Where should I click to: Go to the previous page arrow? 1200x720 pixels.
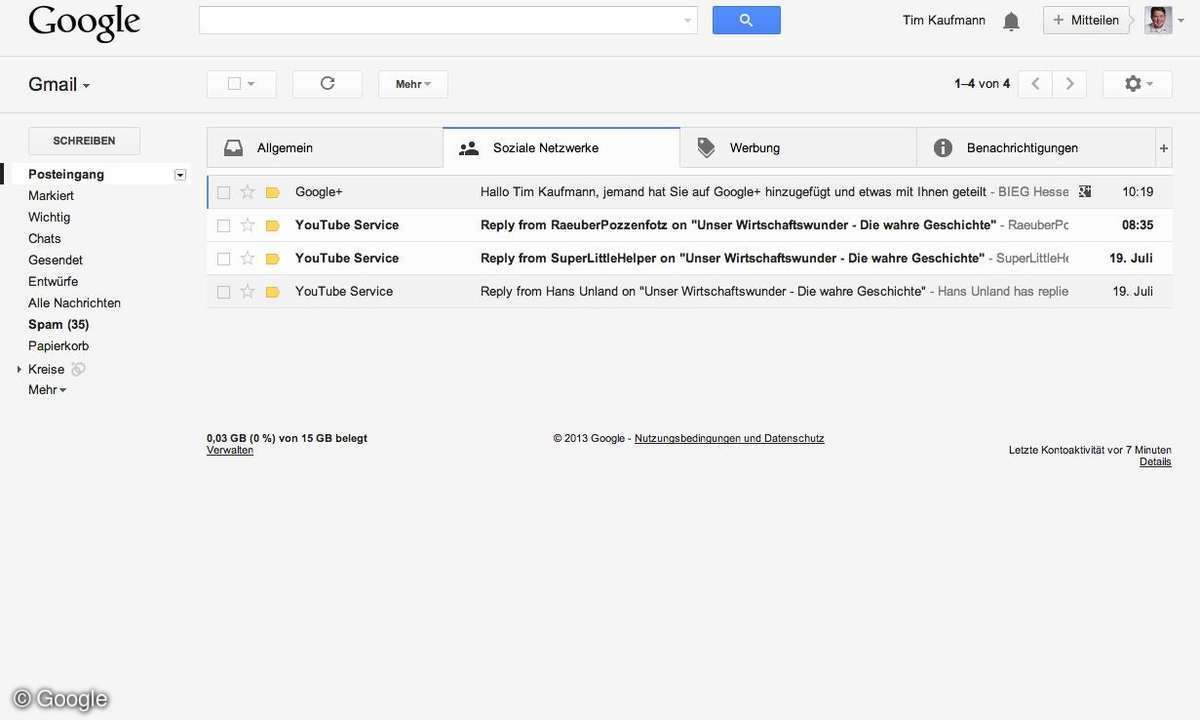click(x=1035, y=84)
